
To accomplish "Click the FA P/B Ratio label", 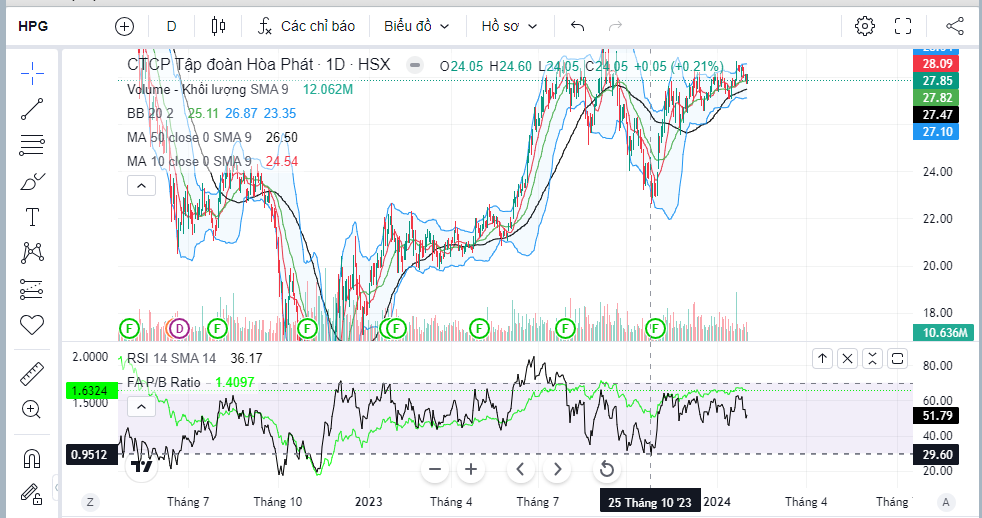I will (163, 382).
